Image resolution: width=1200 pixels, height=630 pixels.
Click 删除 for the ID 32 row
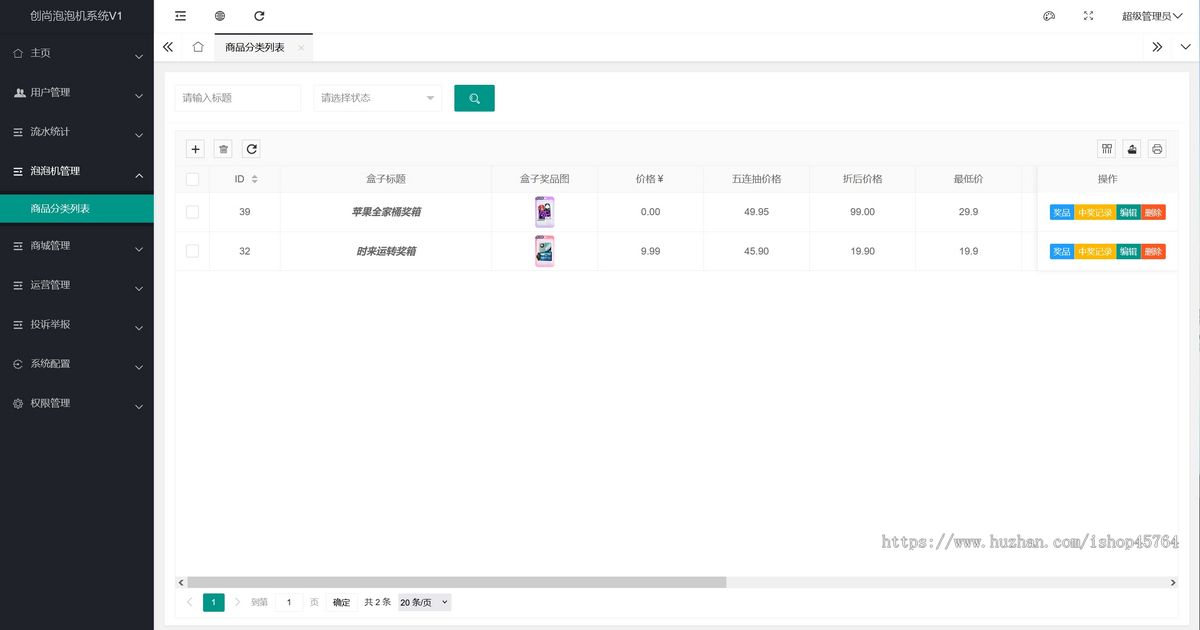point(1153,251)
